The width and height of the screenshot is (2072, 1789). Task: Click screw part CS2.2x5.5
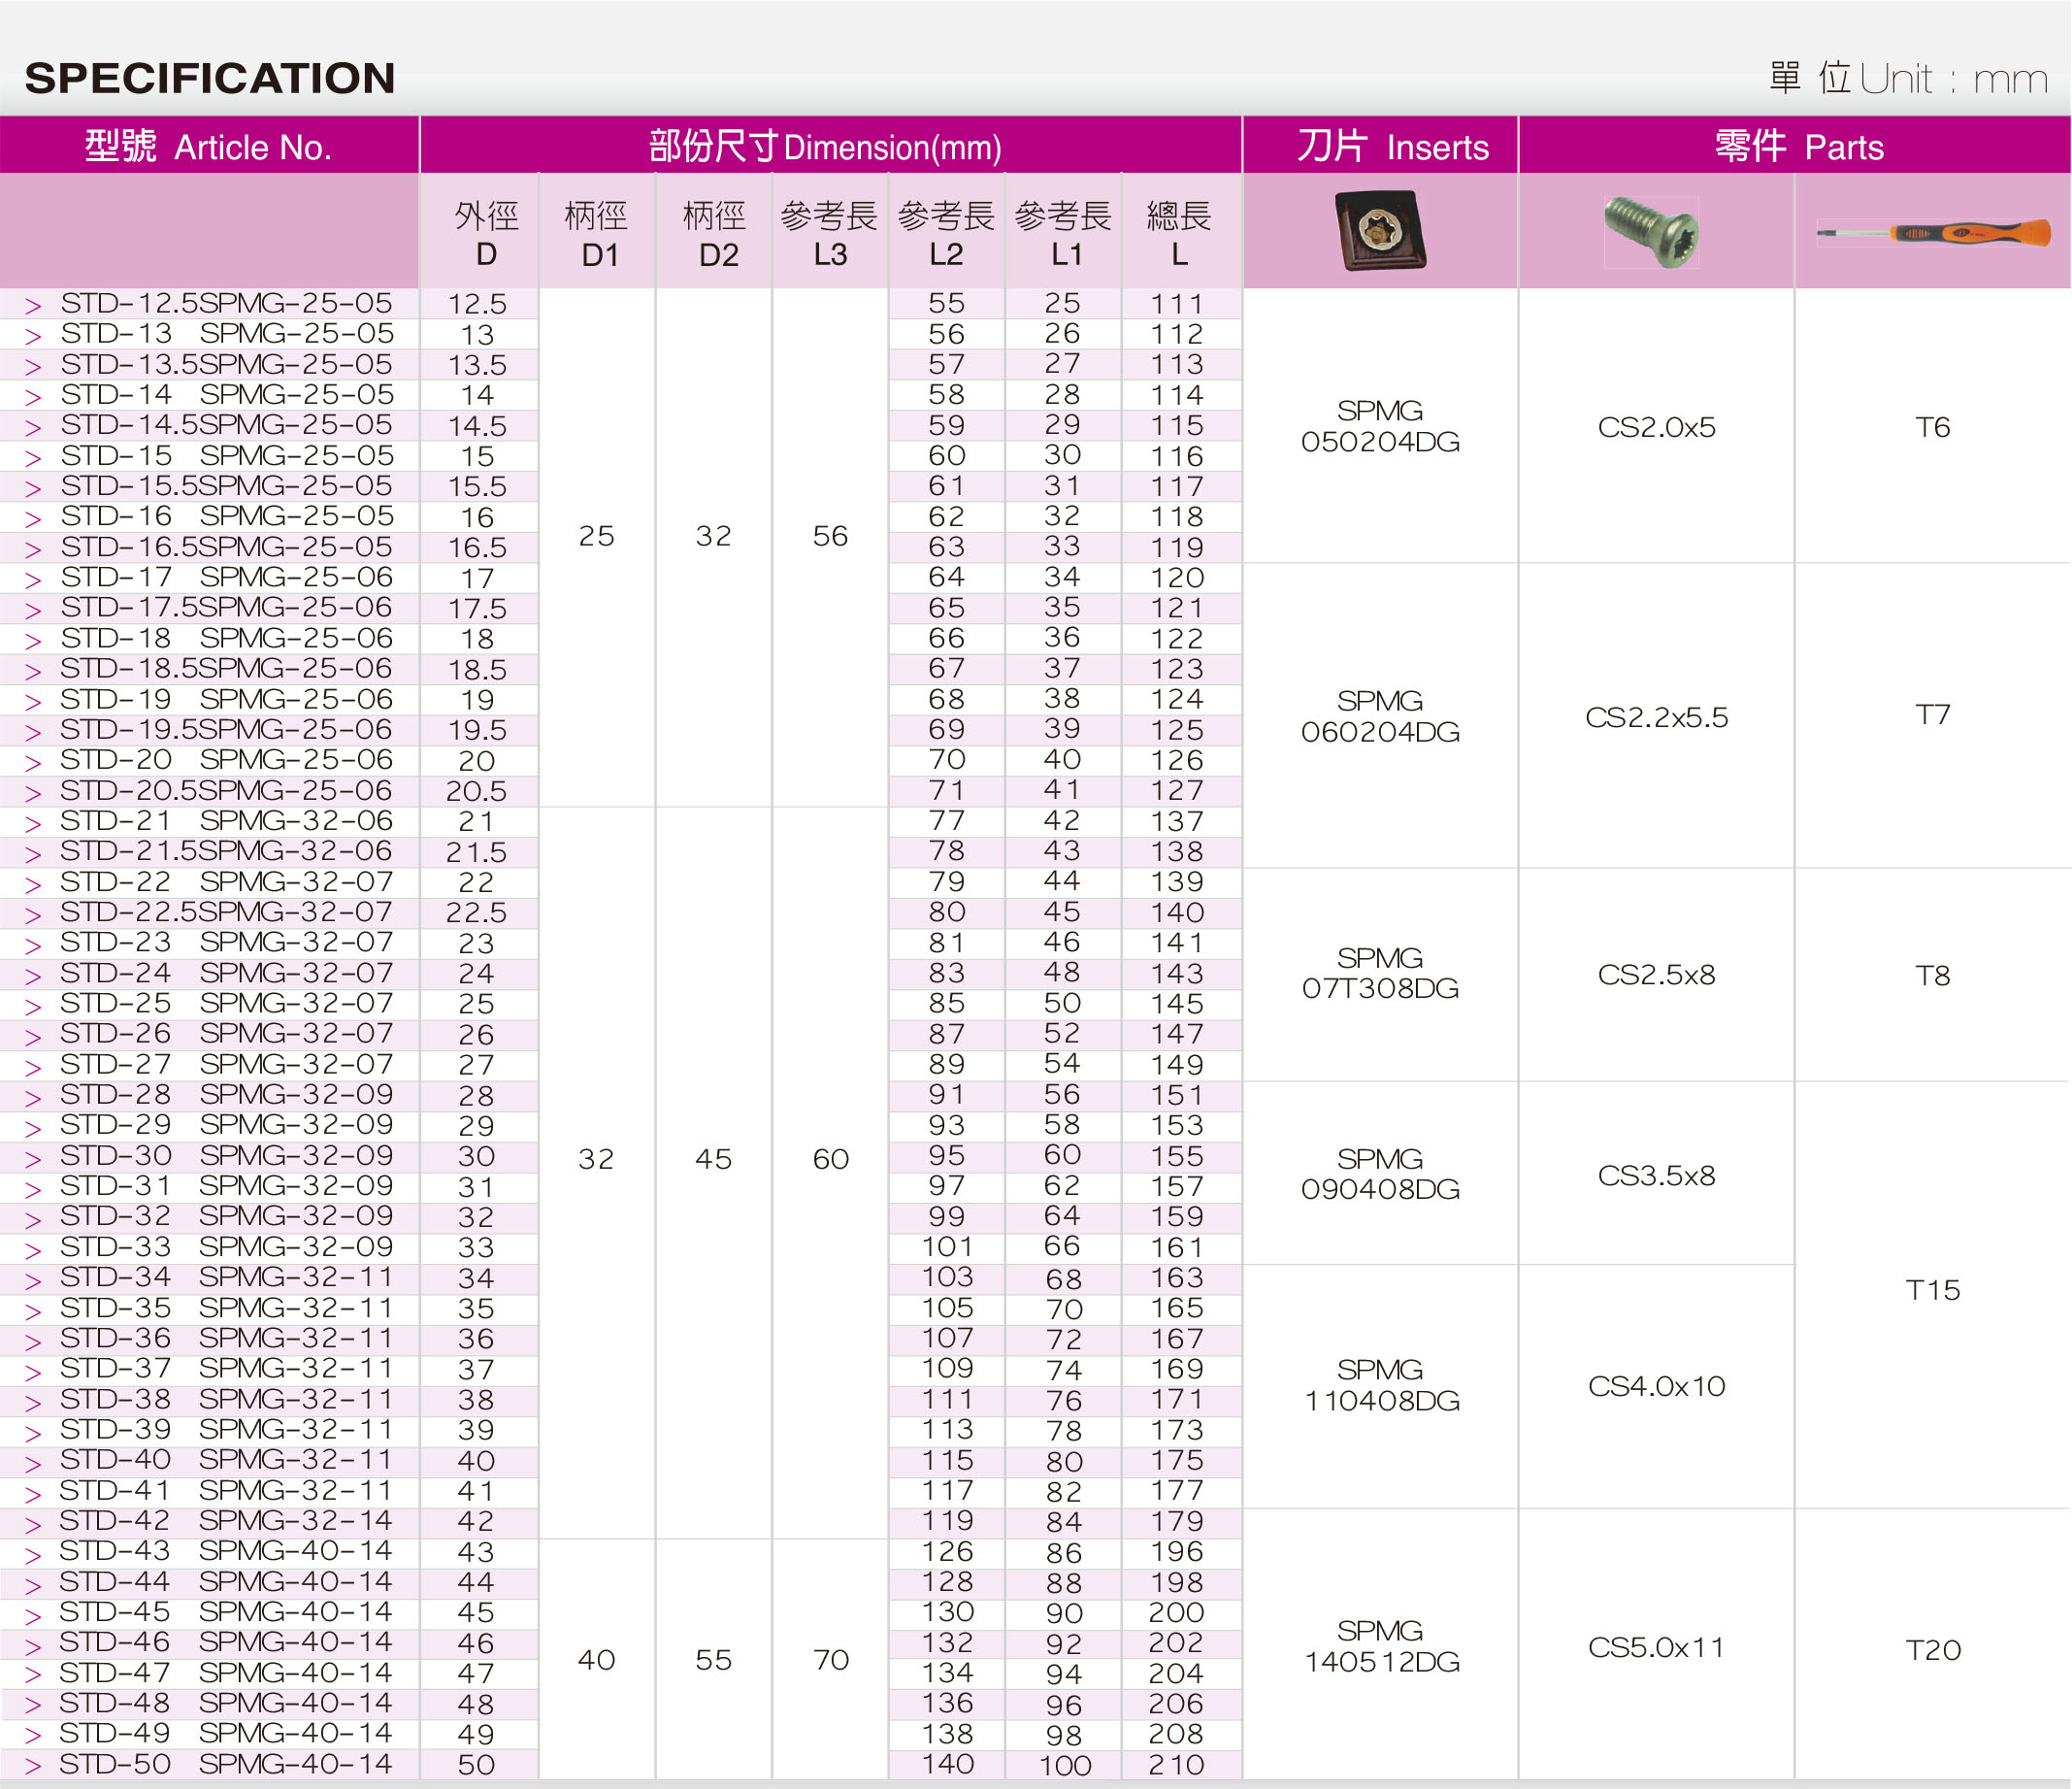pos(1656,717)
